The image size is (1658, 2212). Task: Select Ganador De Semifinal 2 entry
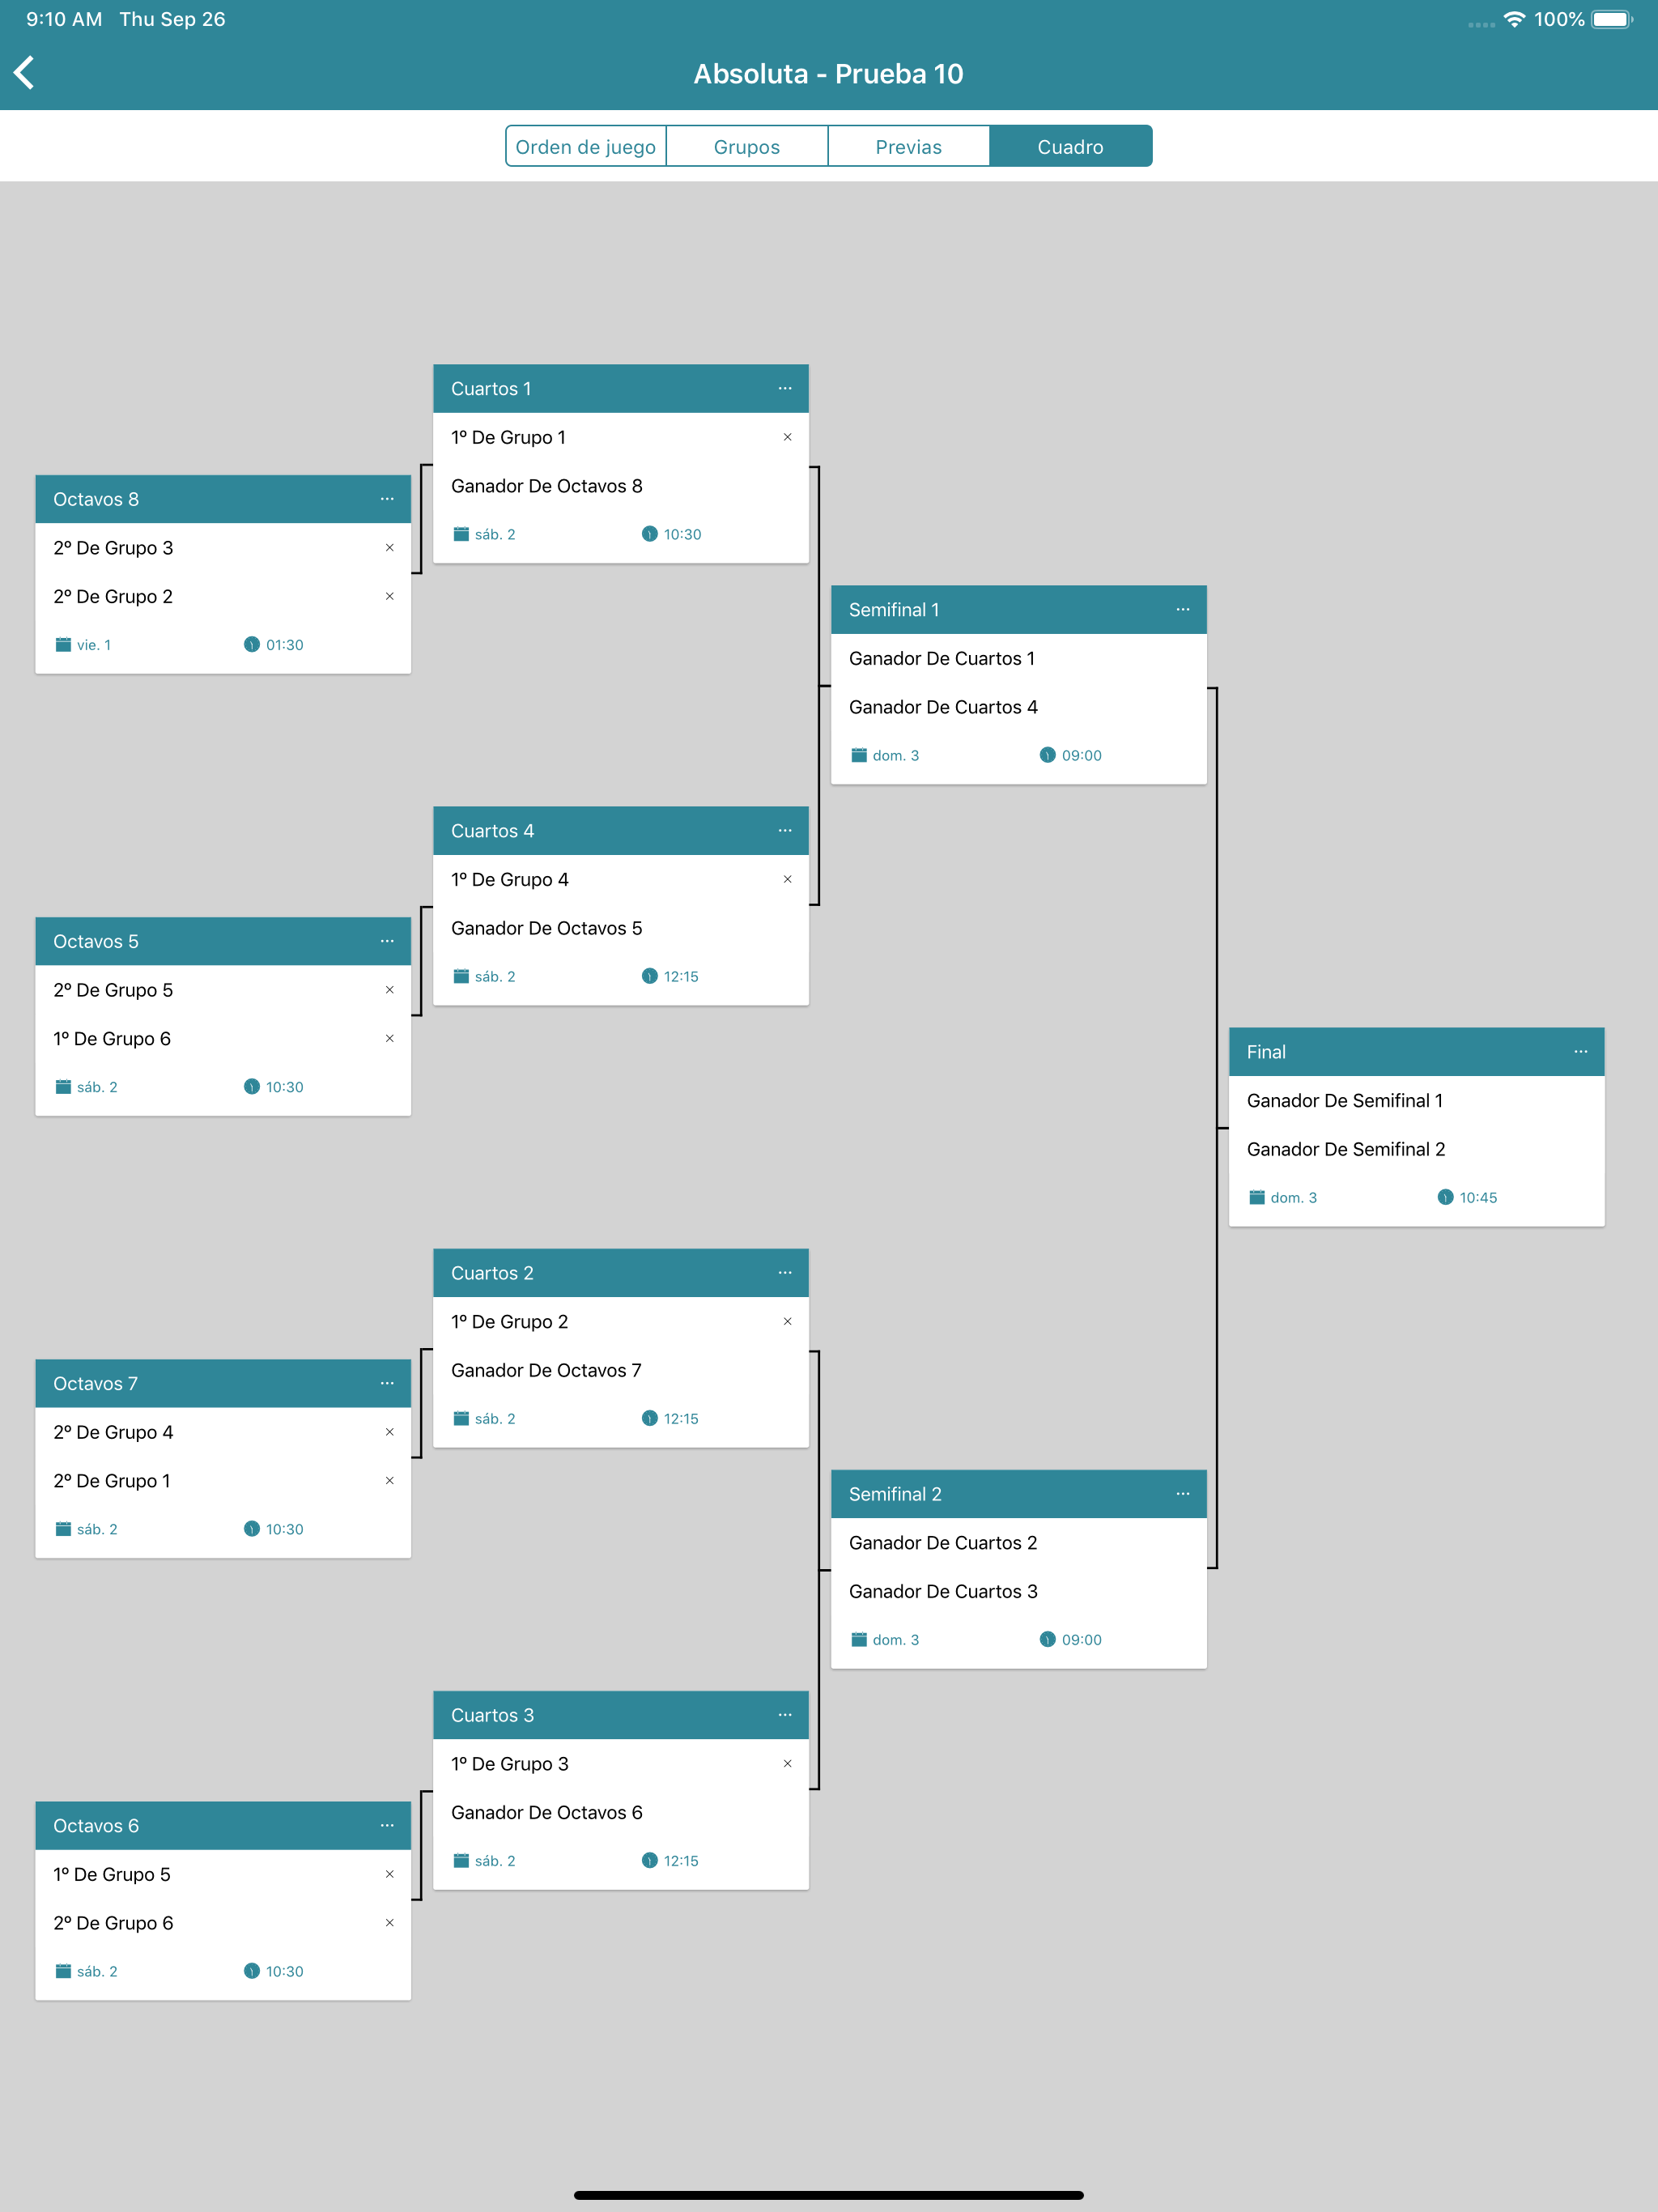[1346, 1150]
